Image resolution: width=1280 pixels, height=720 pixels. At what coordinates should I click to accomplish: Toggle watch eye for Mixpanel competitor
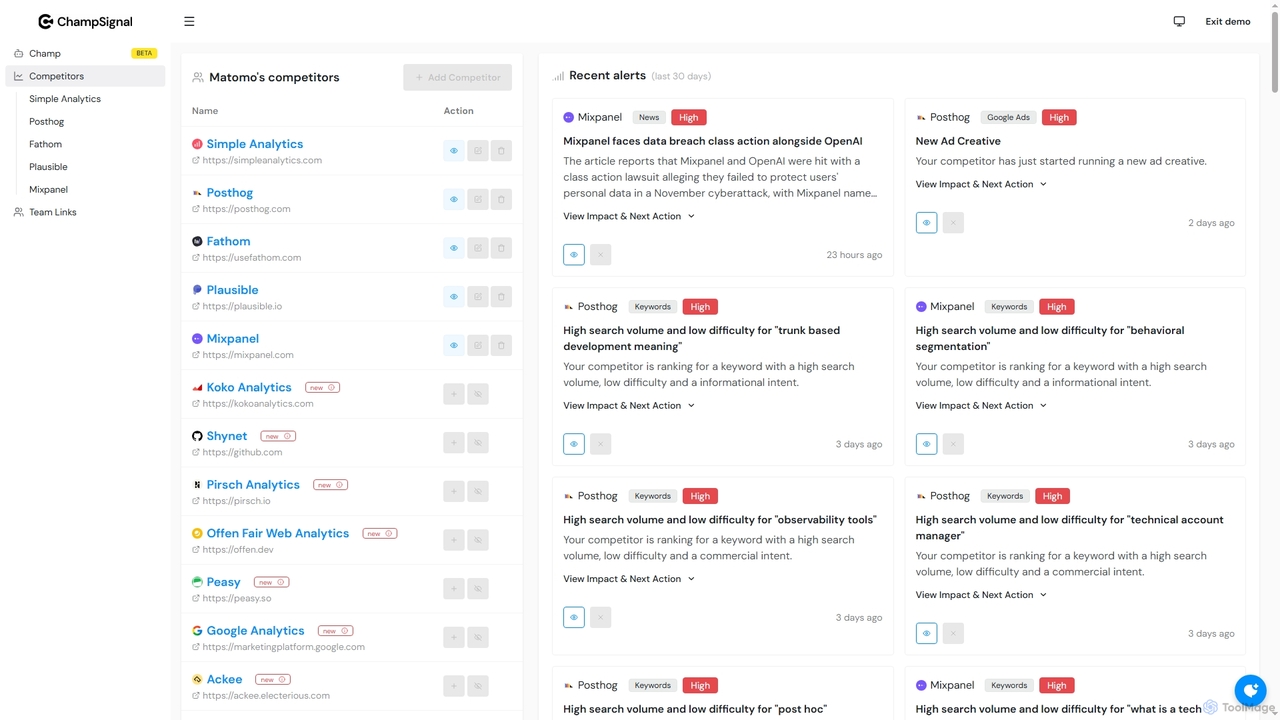point(454,345)
